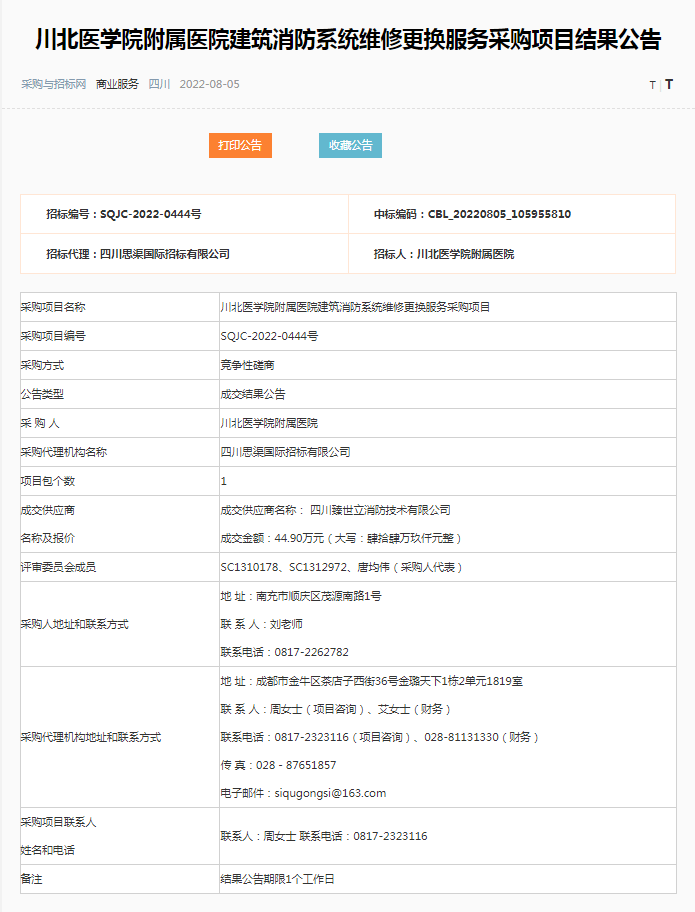Select 招标人 川北医学院附属医院 in header box
This screenshot has height=912, width=695.
[x=443, y=254]
